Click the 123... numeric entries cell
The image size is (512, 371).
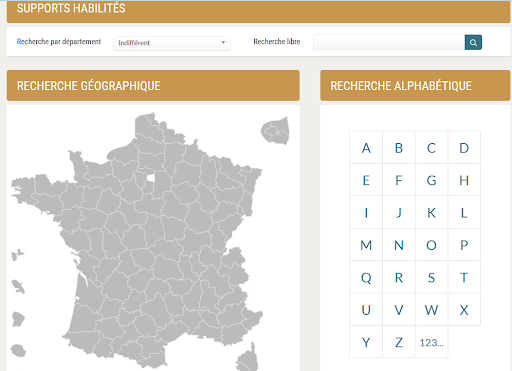coord(431,342)
